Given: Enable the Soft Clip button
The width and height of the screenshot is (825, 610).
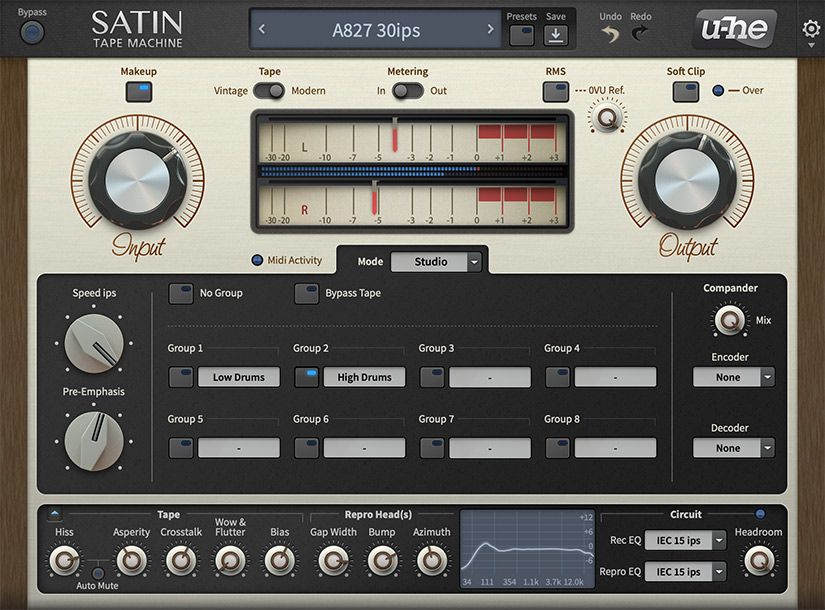Looking at the screenshot, I should (686, 91).
